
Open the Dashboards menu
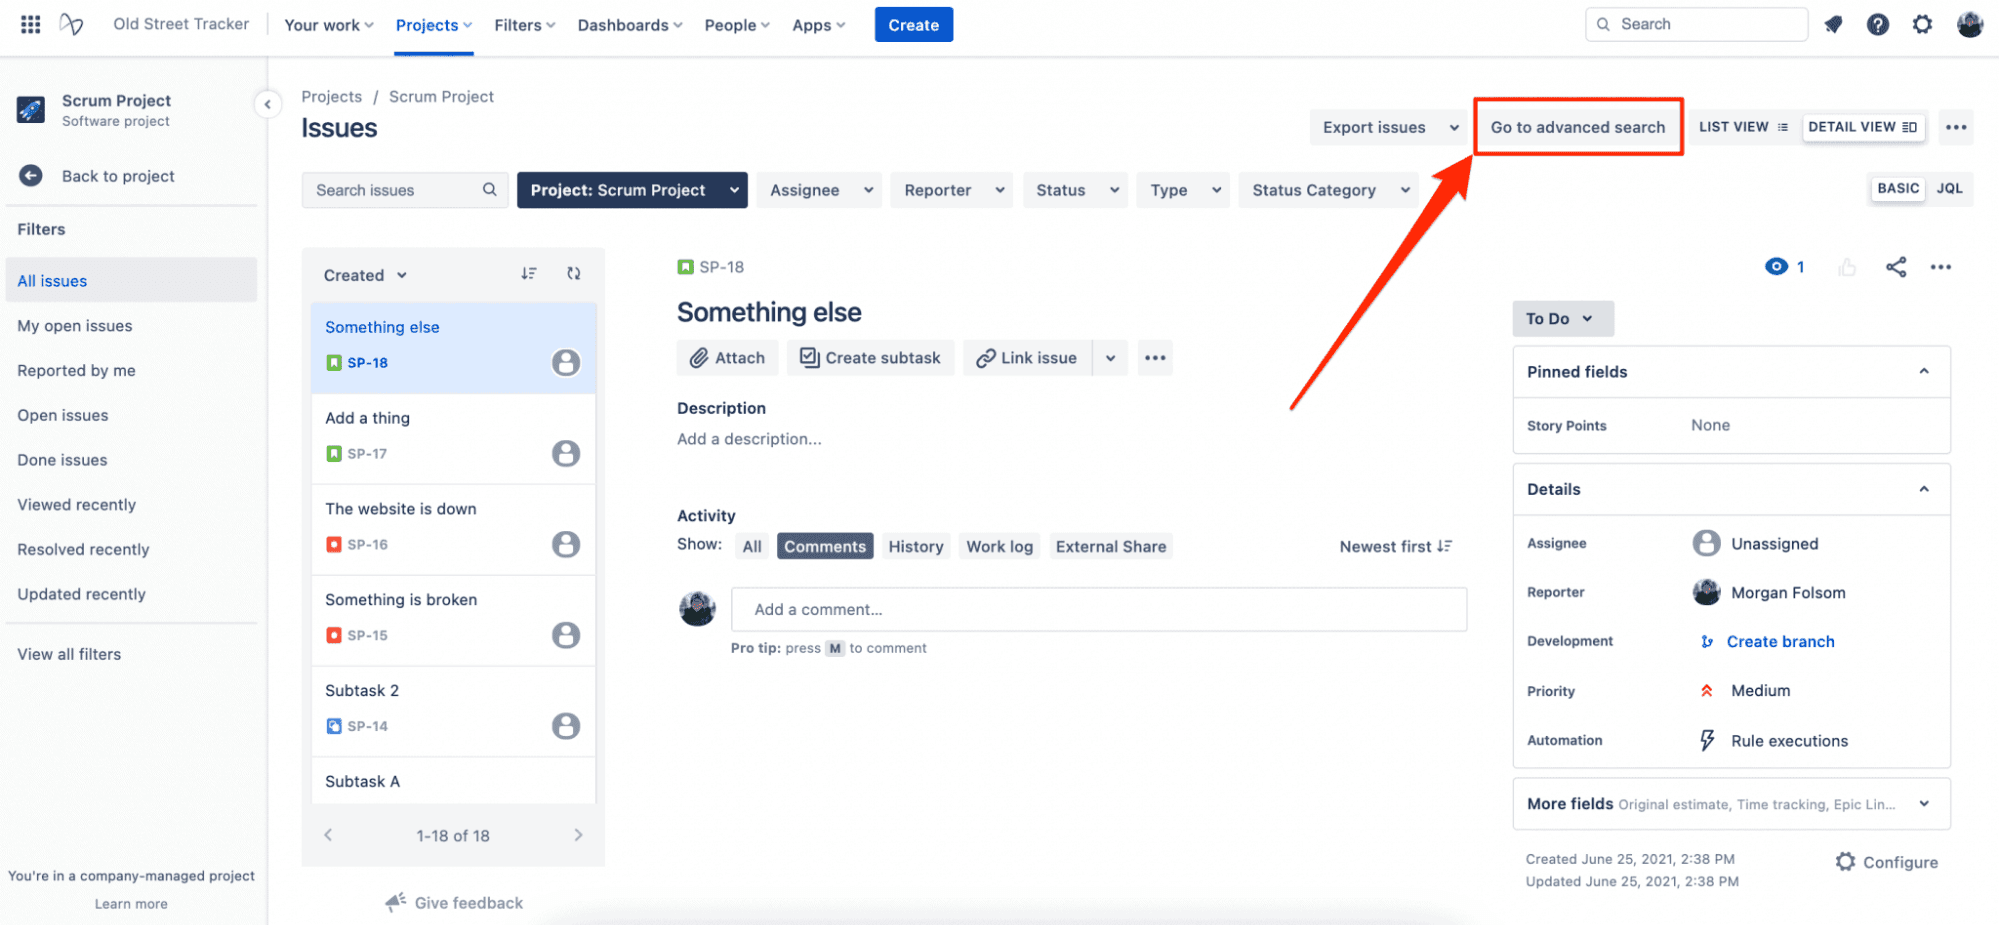pos(628,24)
